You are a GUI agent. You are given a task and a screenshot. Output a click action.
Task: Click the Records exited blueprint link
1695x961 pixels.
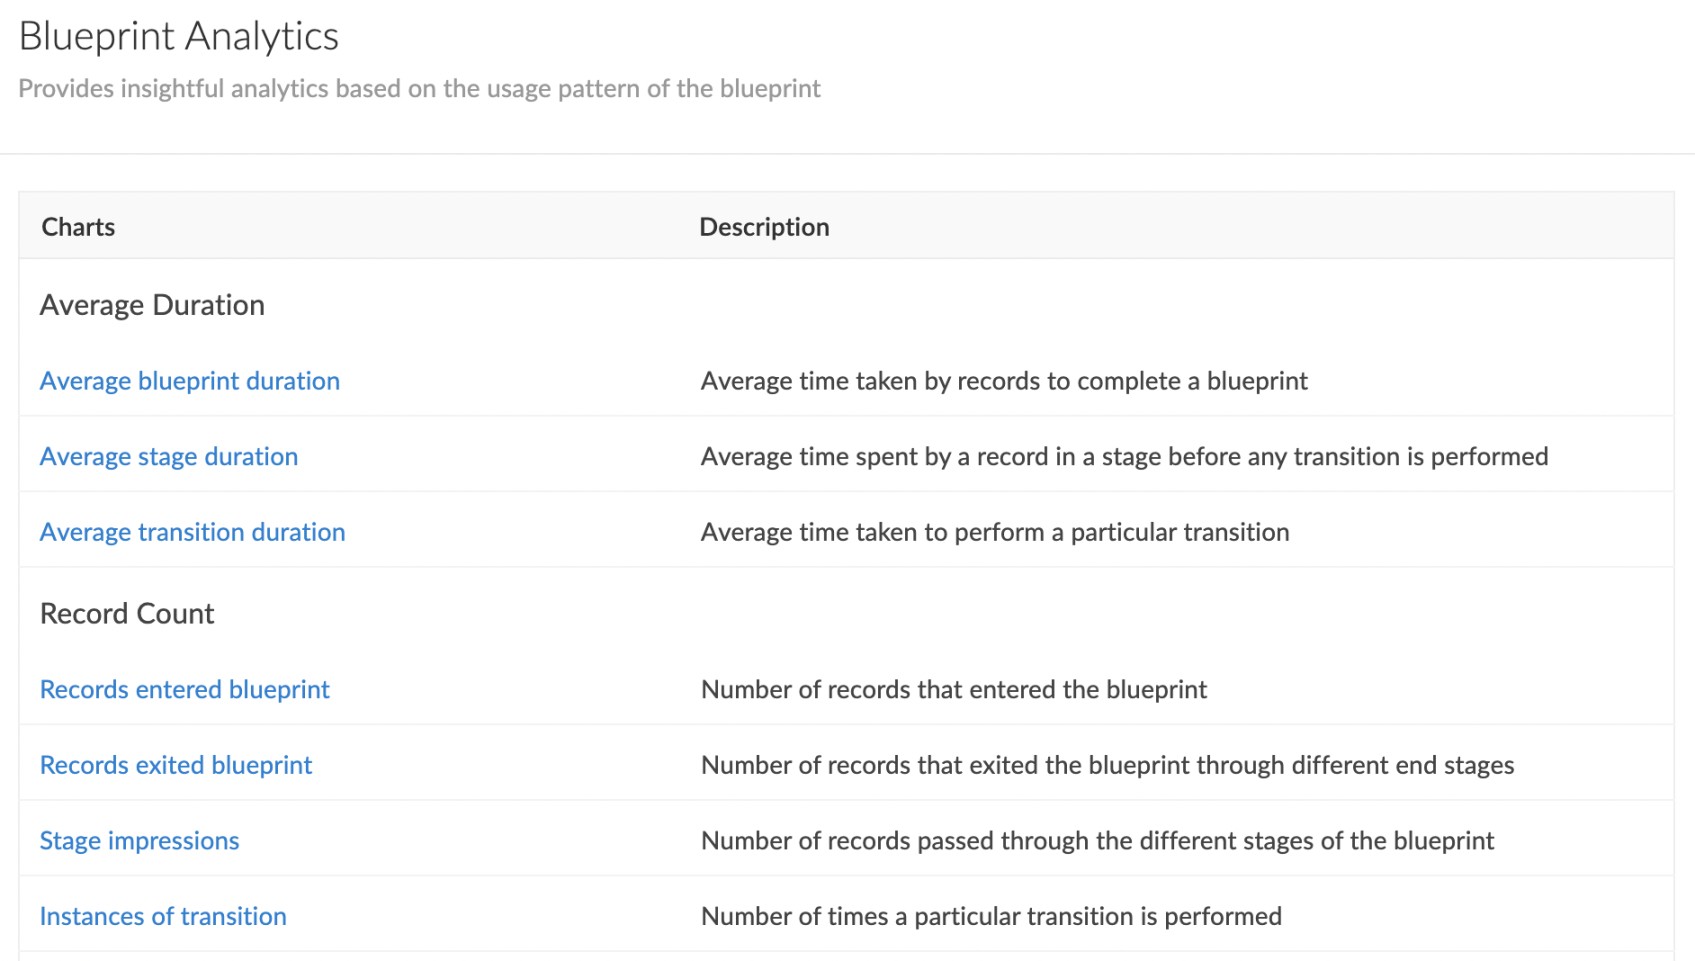tap(176, 765)
